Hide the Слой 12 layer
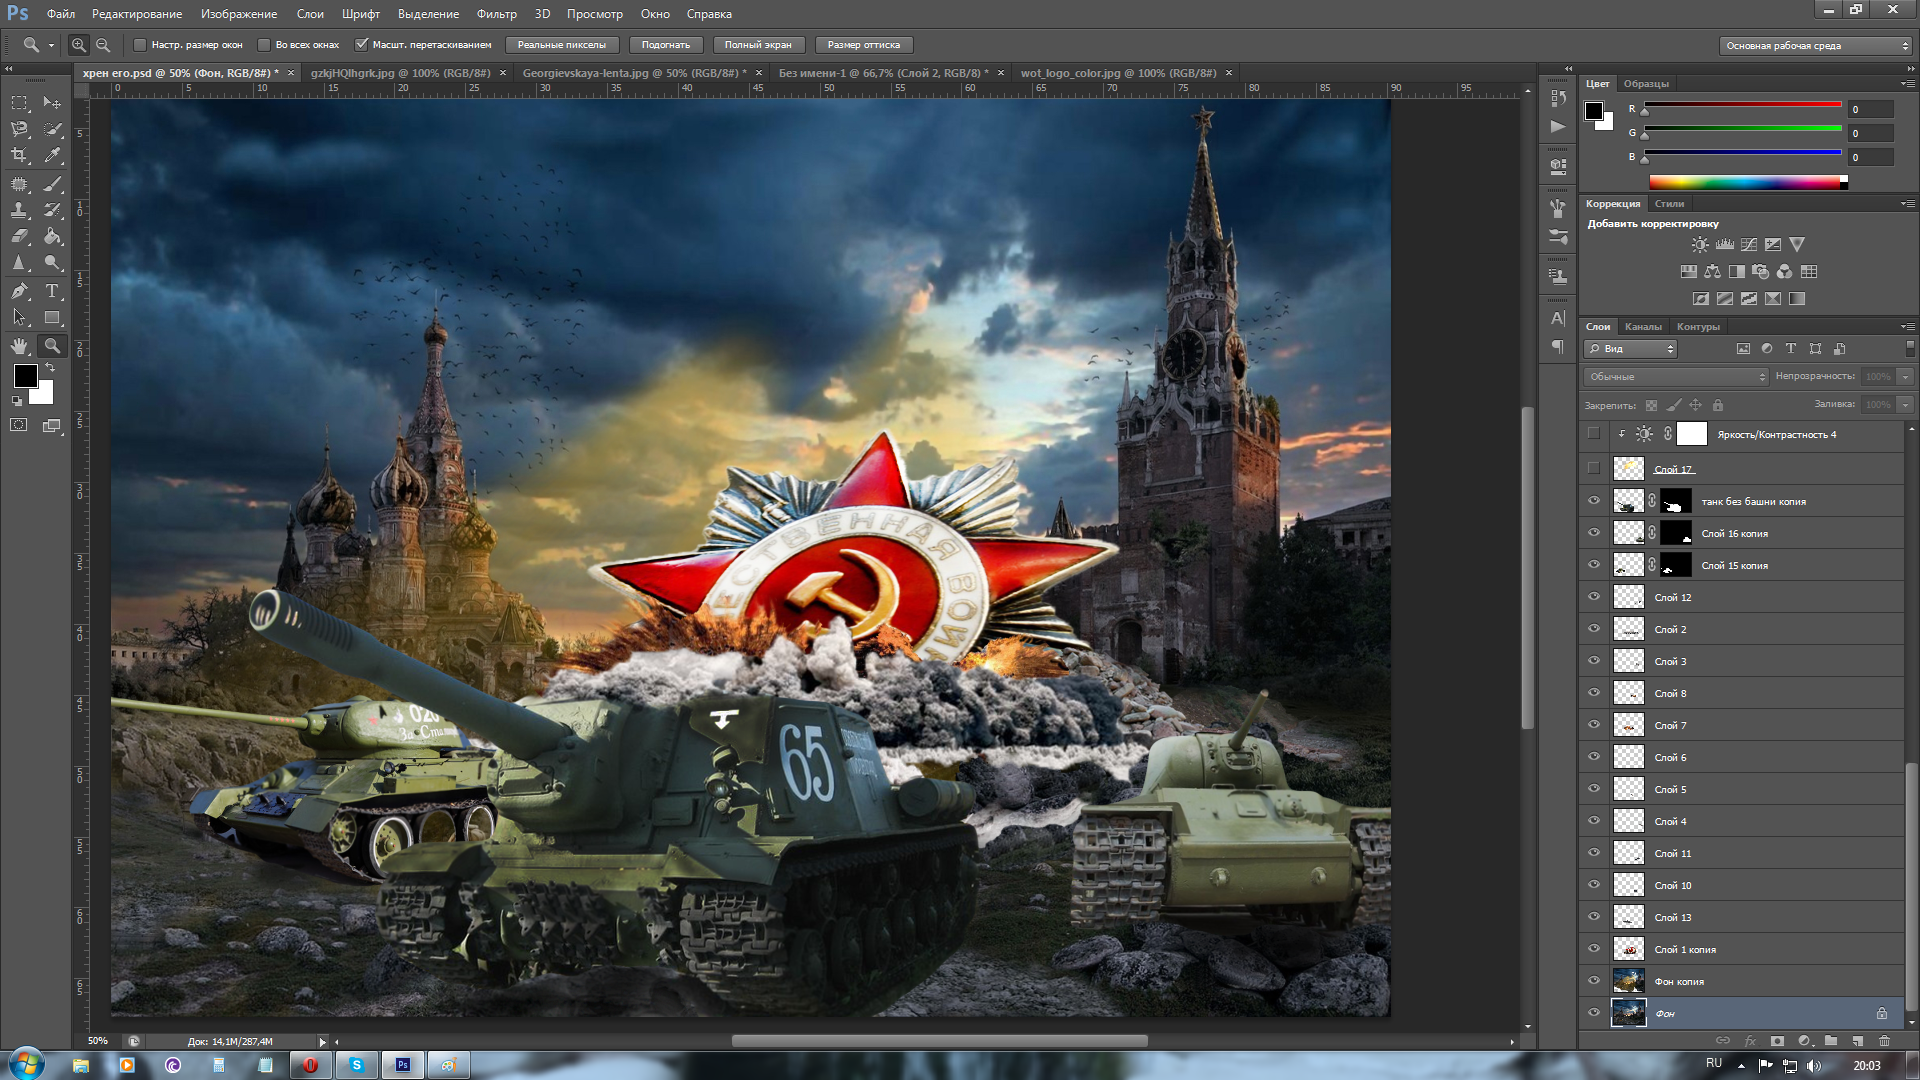Viewport: 1920px width, 1080px height. coord(1594,597)
